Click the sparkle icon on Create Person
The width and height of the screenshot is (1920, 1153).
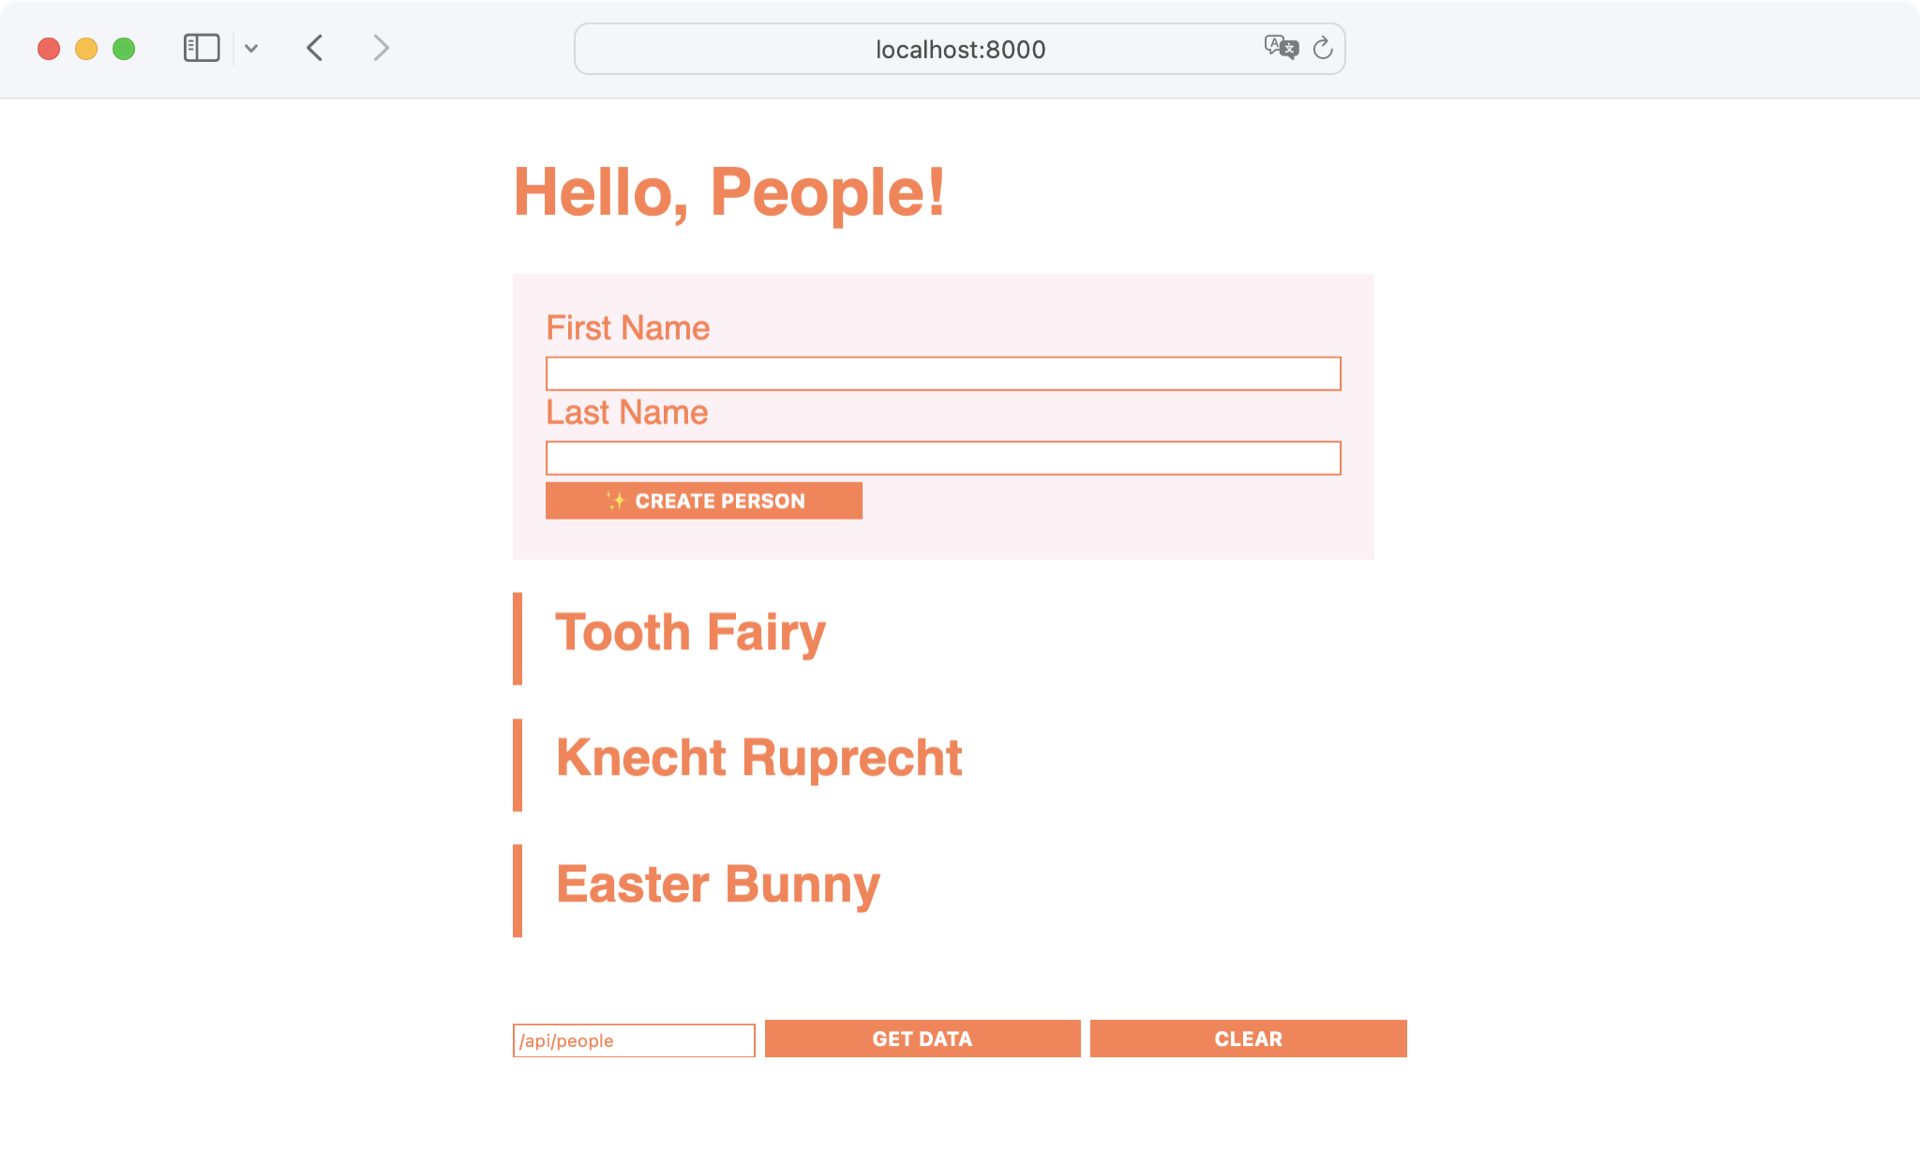[x=616, y=501]
